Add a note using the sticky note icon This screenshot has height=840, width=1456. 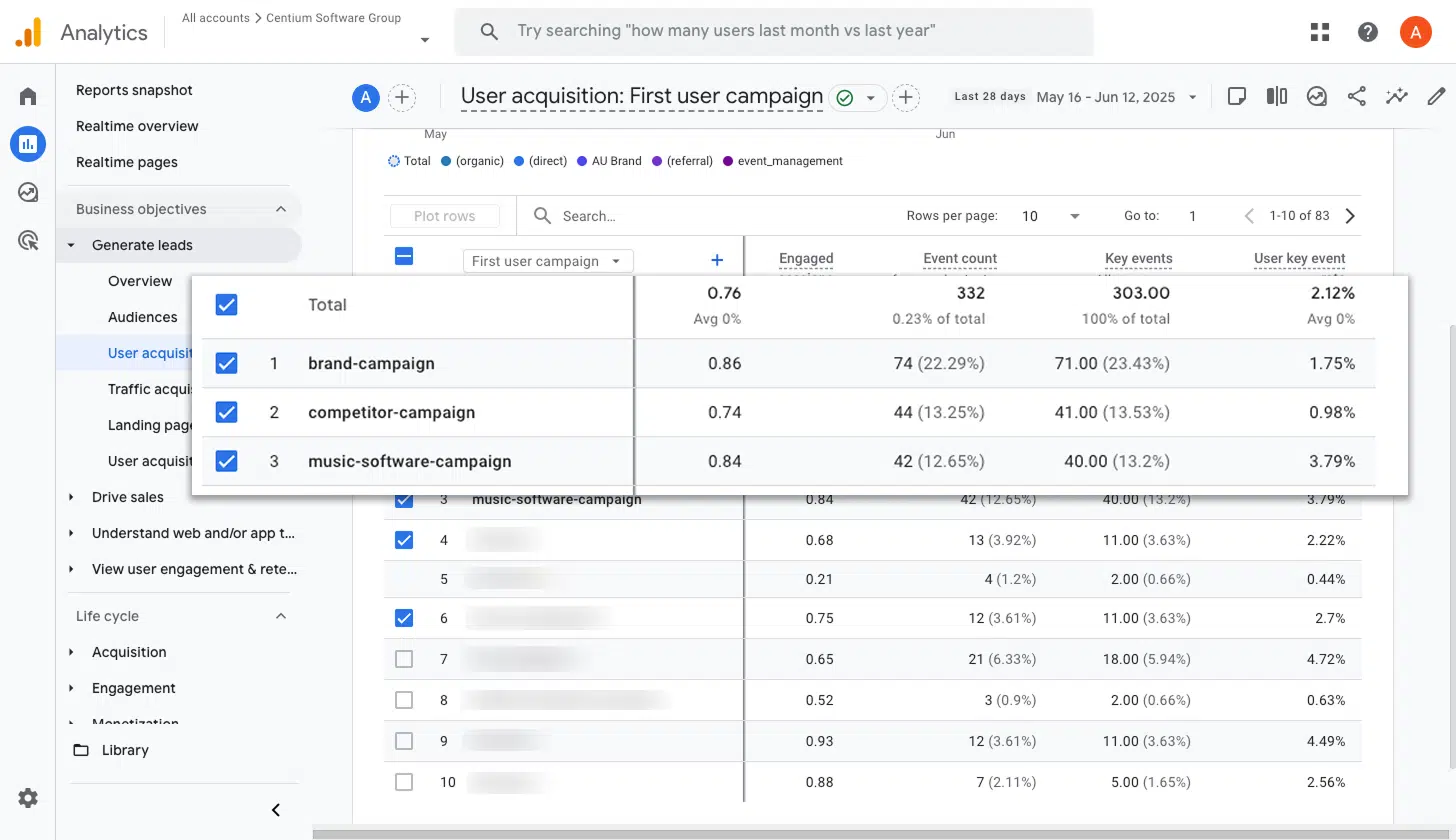point(1237,96)
